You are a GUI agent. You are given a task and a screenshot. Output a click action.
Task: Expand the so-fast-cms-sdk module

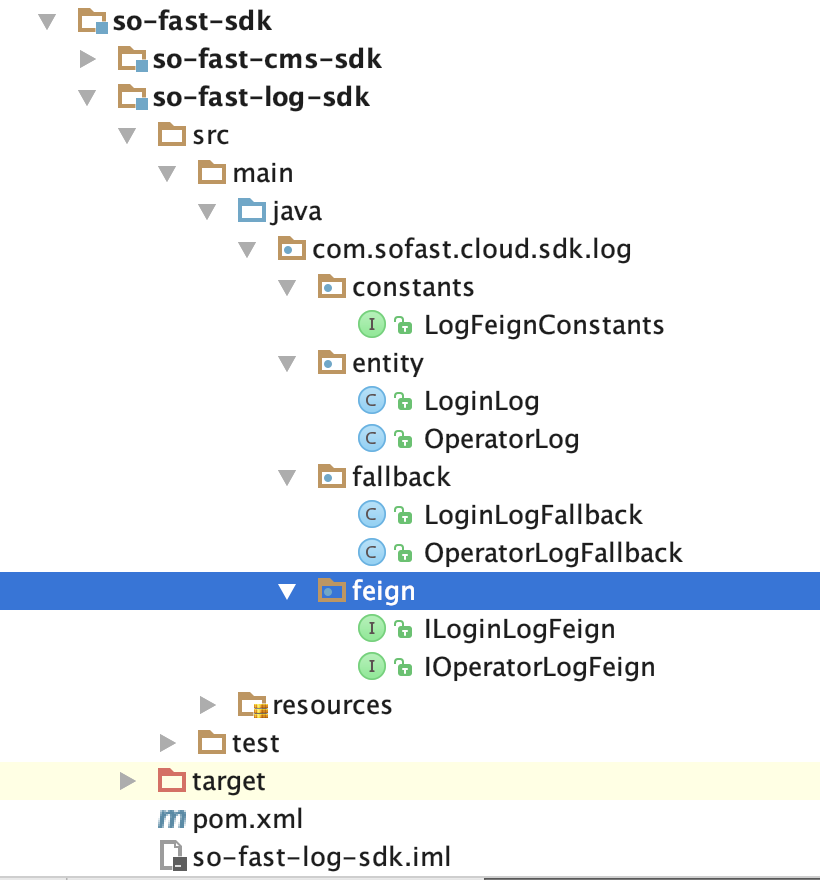(x=88, y=59)
